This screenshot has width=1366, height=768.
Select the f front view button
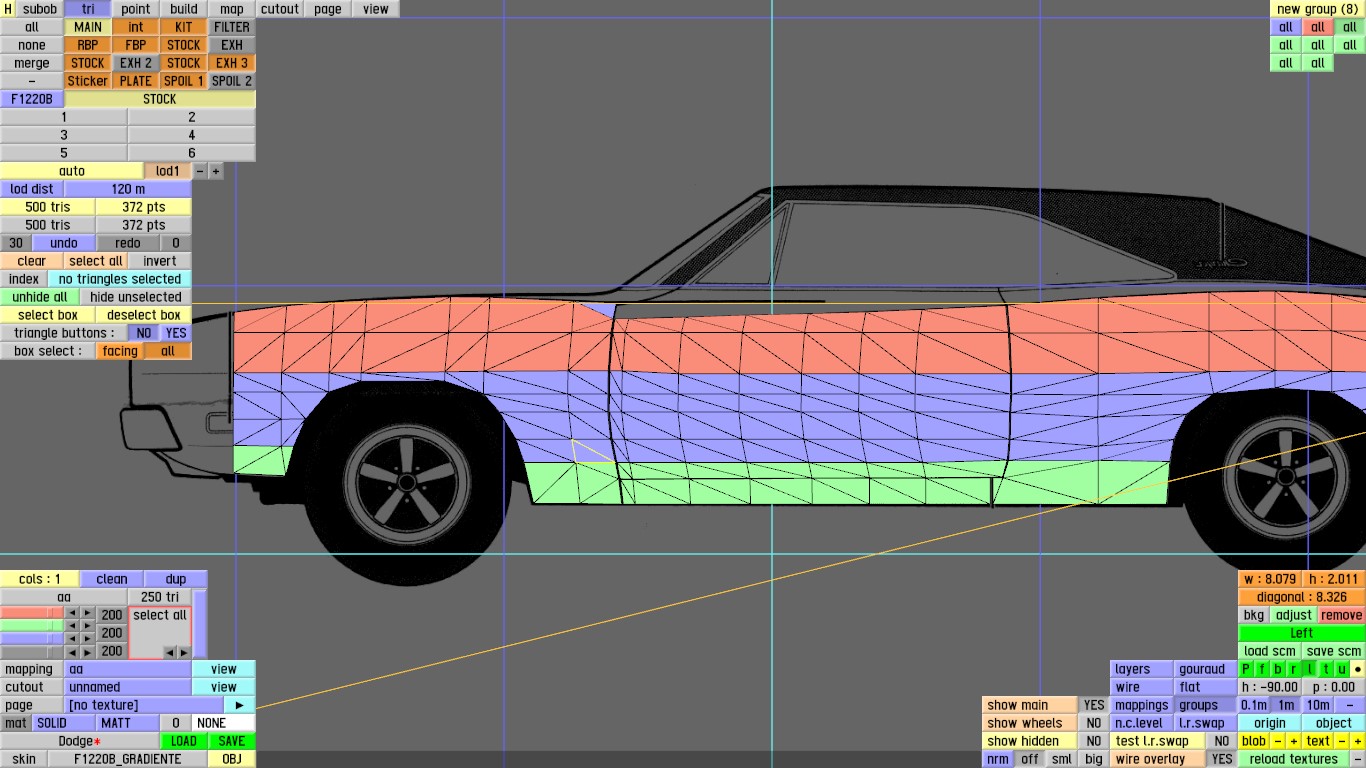[1262, 669]
